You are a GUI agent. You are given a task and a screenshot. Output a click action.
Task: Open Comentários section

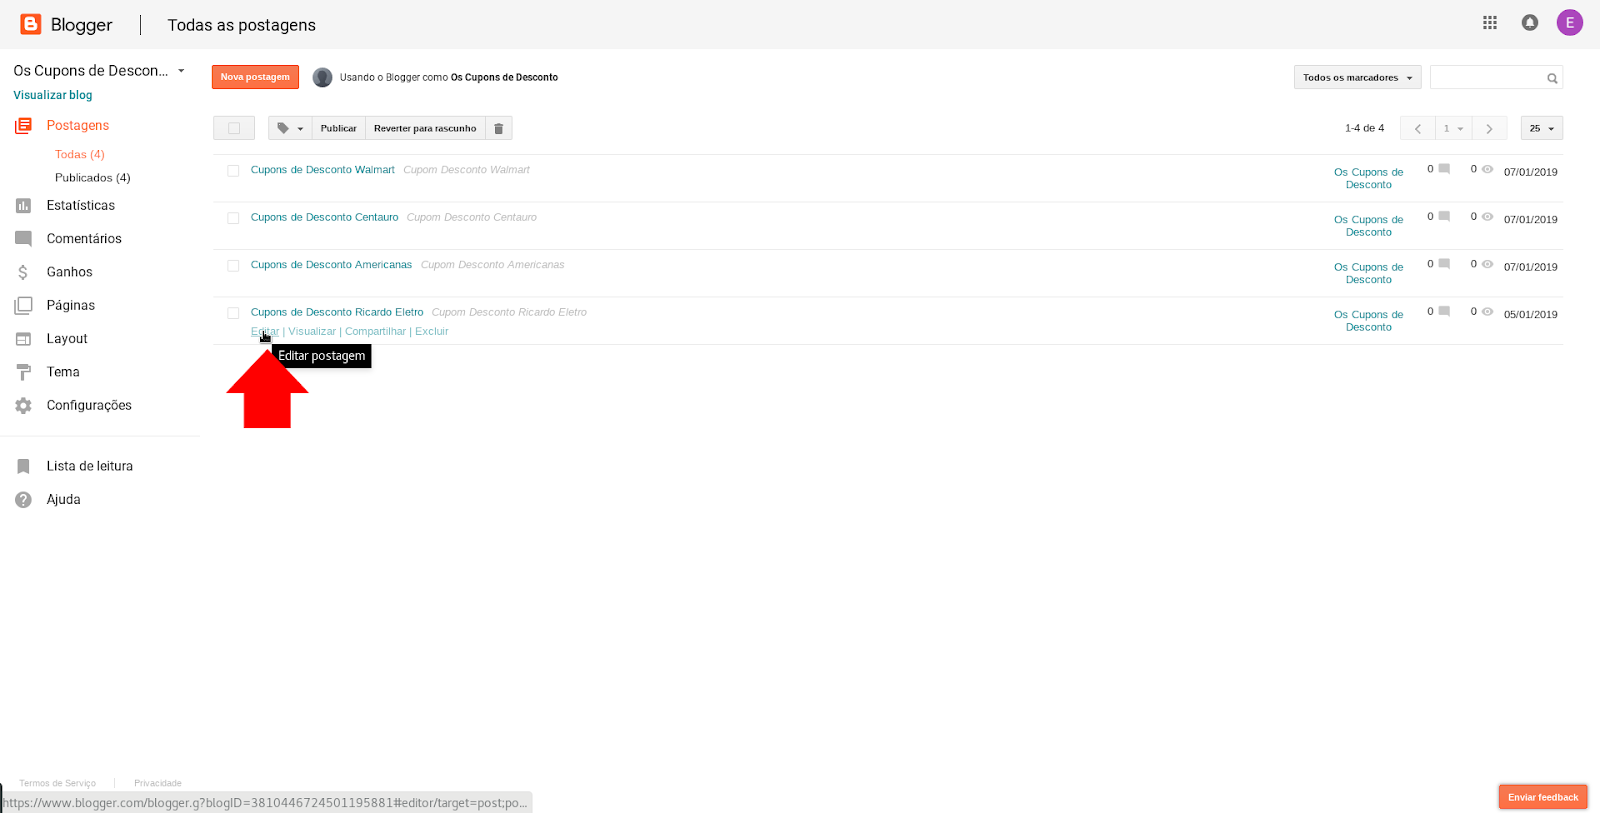(x=84, y=238)
